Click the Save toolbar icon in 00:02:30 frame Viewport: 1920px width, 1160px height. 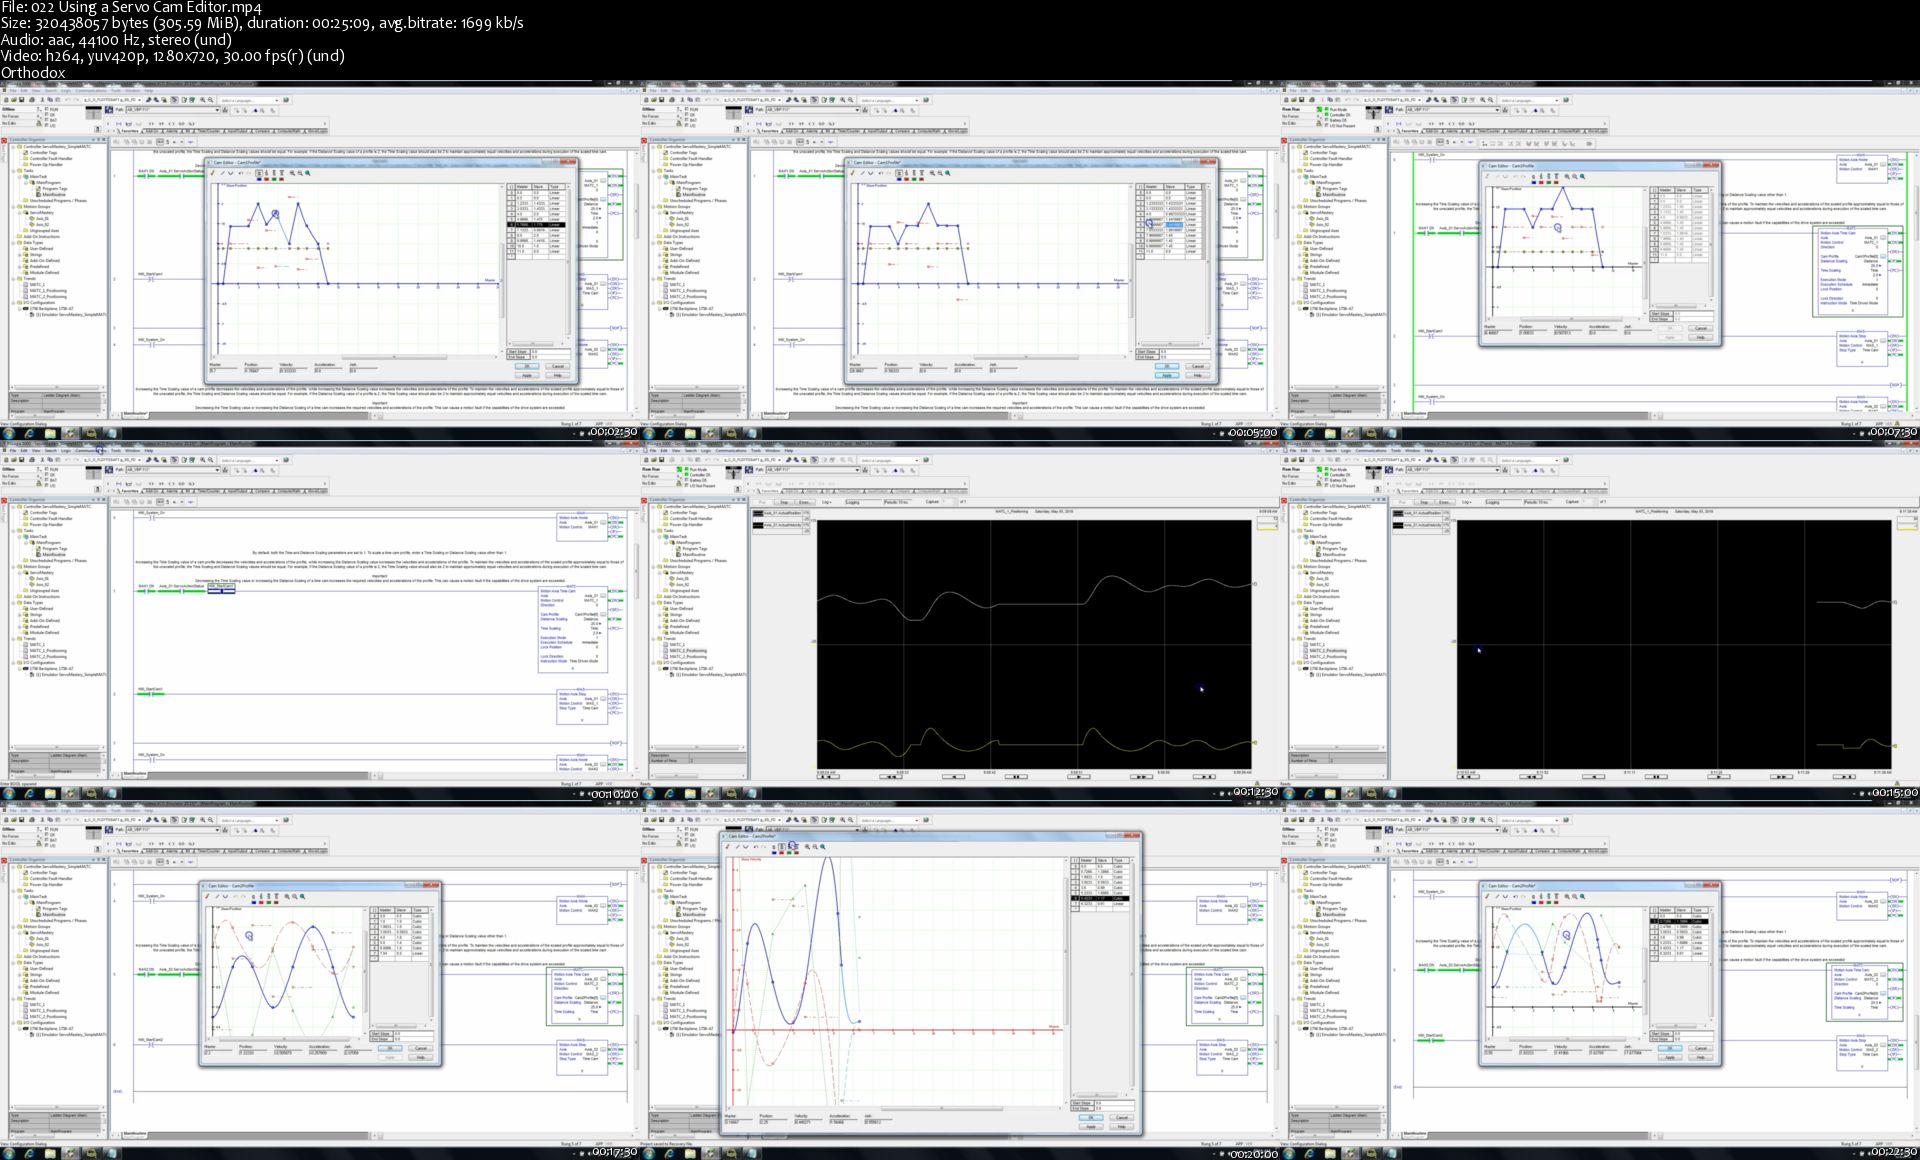21,100
